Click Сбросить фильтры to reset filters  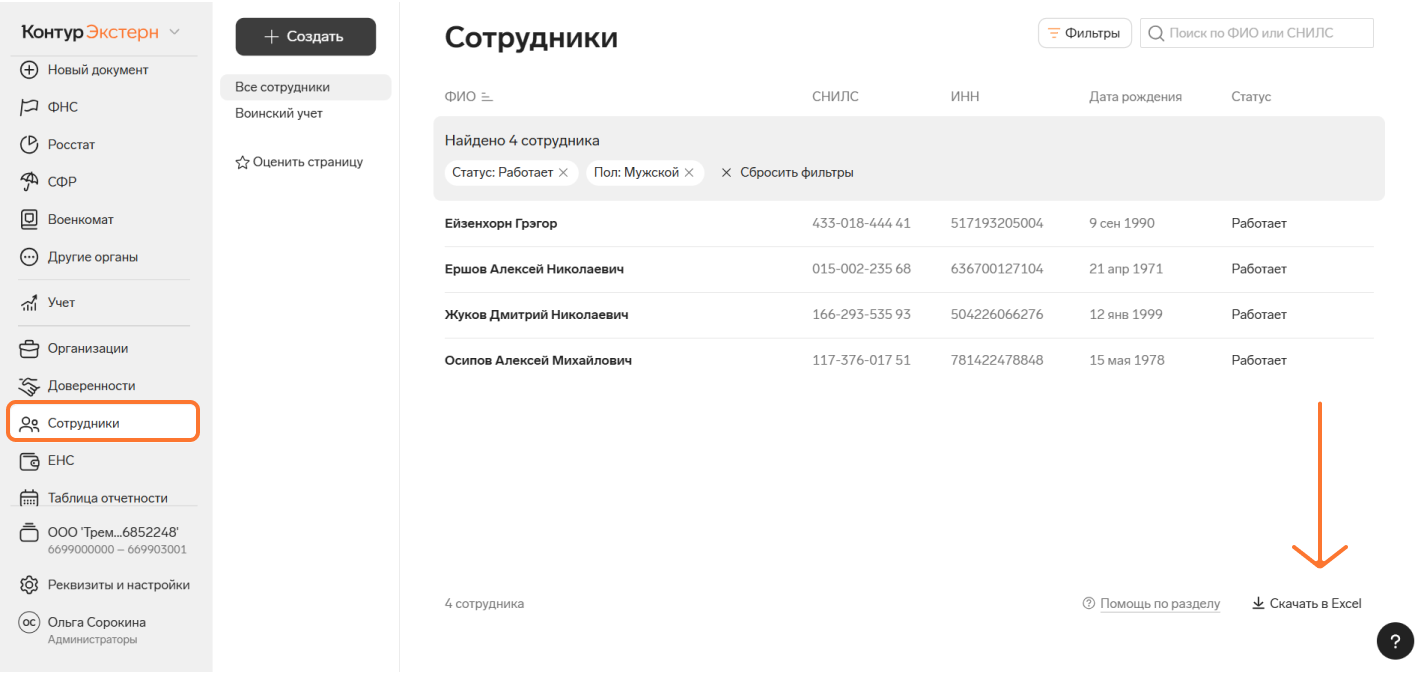click(786, 173)
